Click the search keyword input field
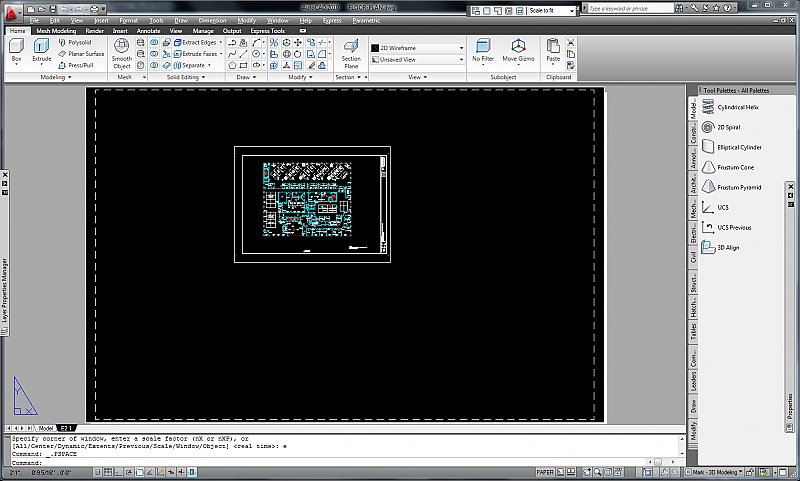The height and width of the screenshot is (481, 800). coord(631,8)
